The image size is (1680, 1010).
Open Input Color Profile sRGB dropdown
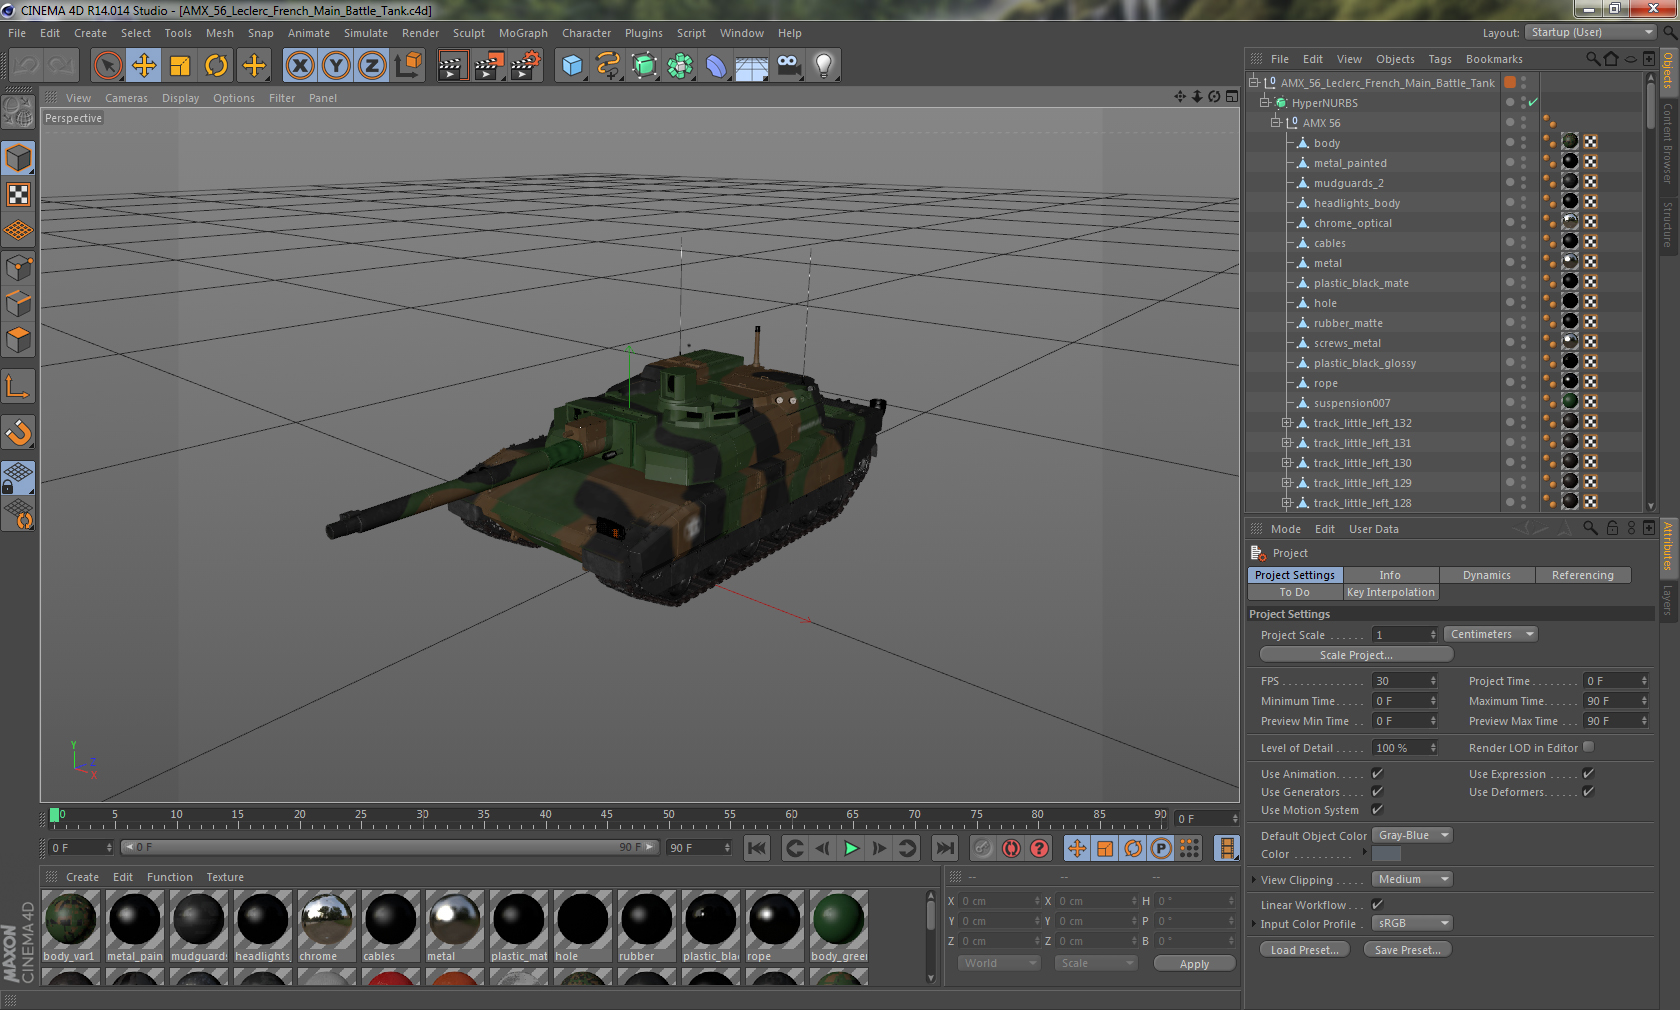(x=1412, y=923)
